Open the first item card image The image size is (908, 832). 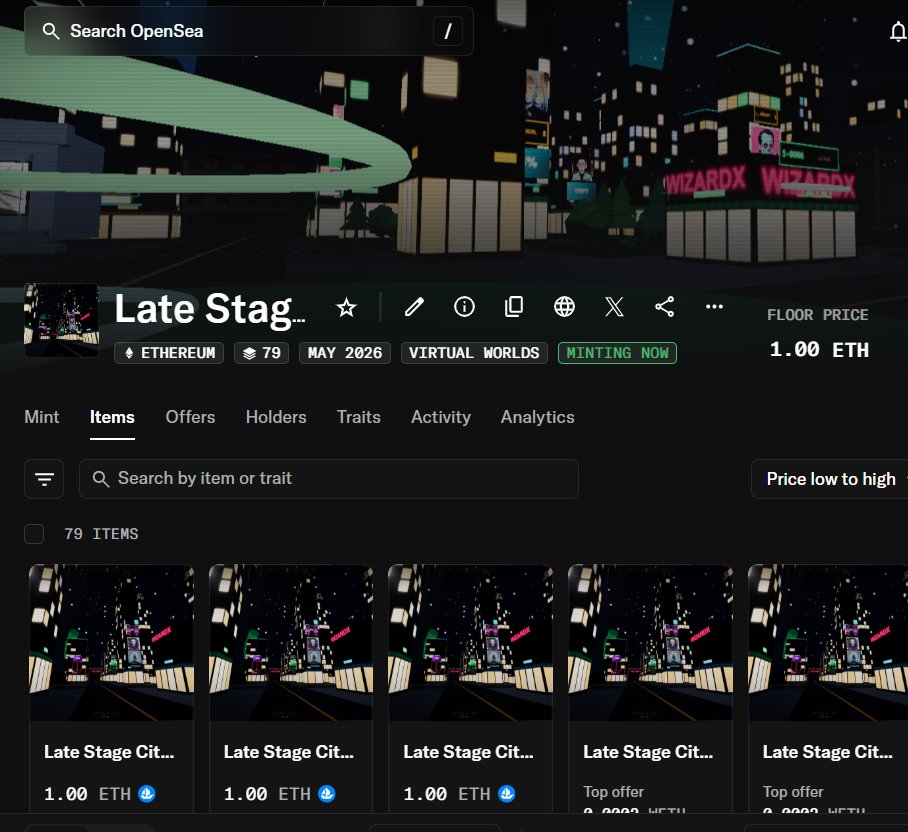pyautogui.click(x=112, y=643)
